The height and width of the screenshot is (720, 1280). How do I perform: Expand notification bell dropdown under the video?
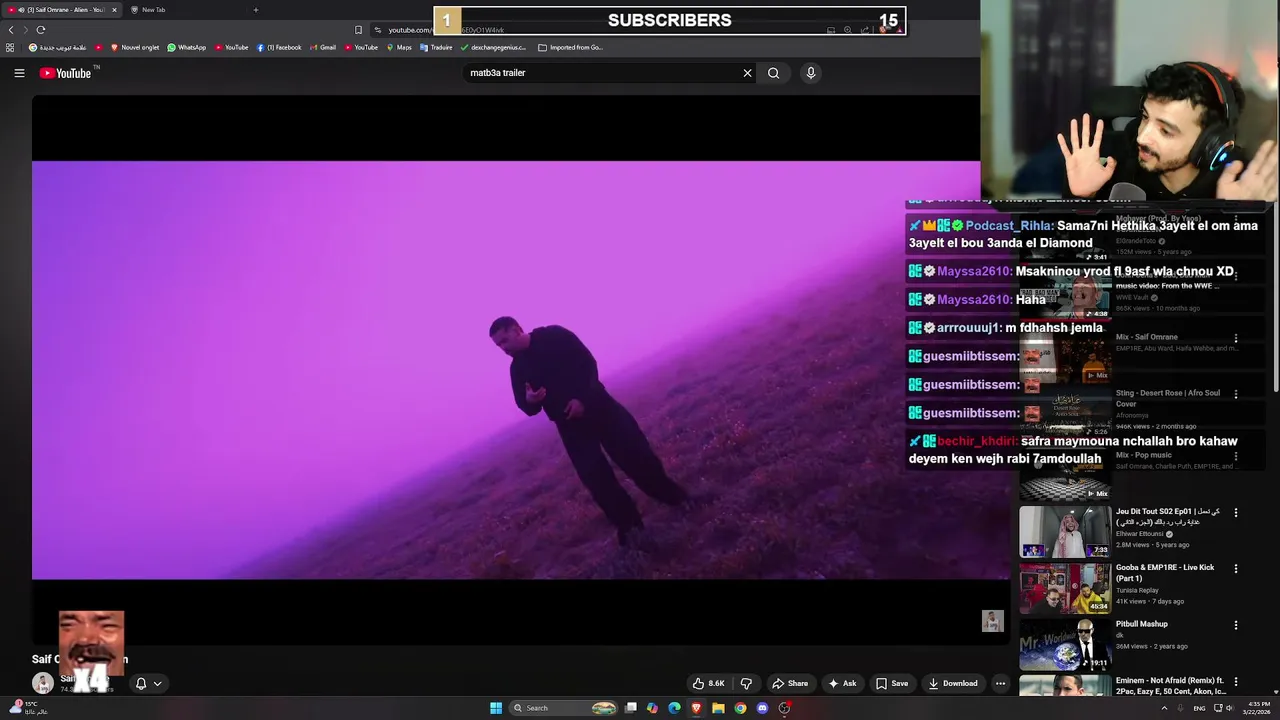(149, 684)
